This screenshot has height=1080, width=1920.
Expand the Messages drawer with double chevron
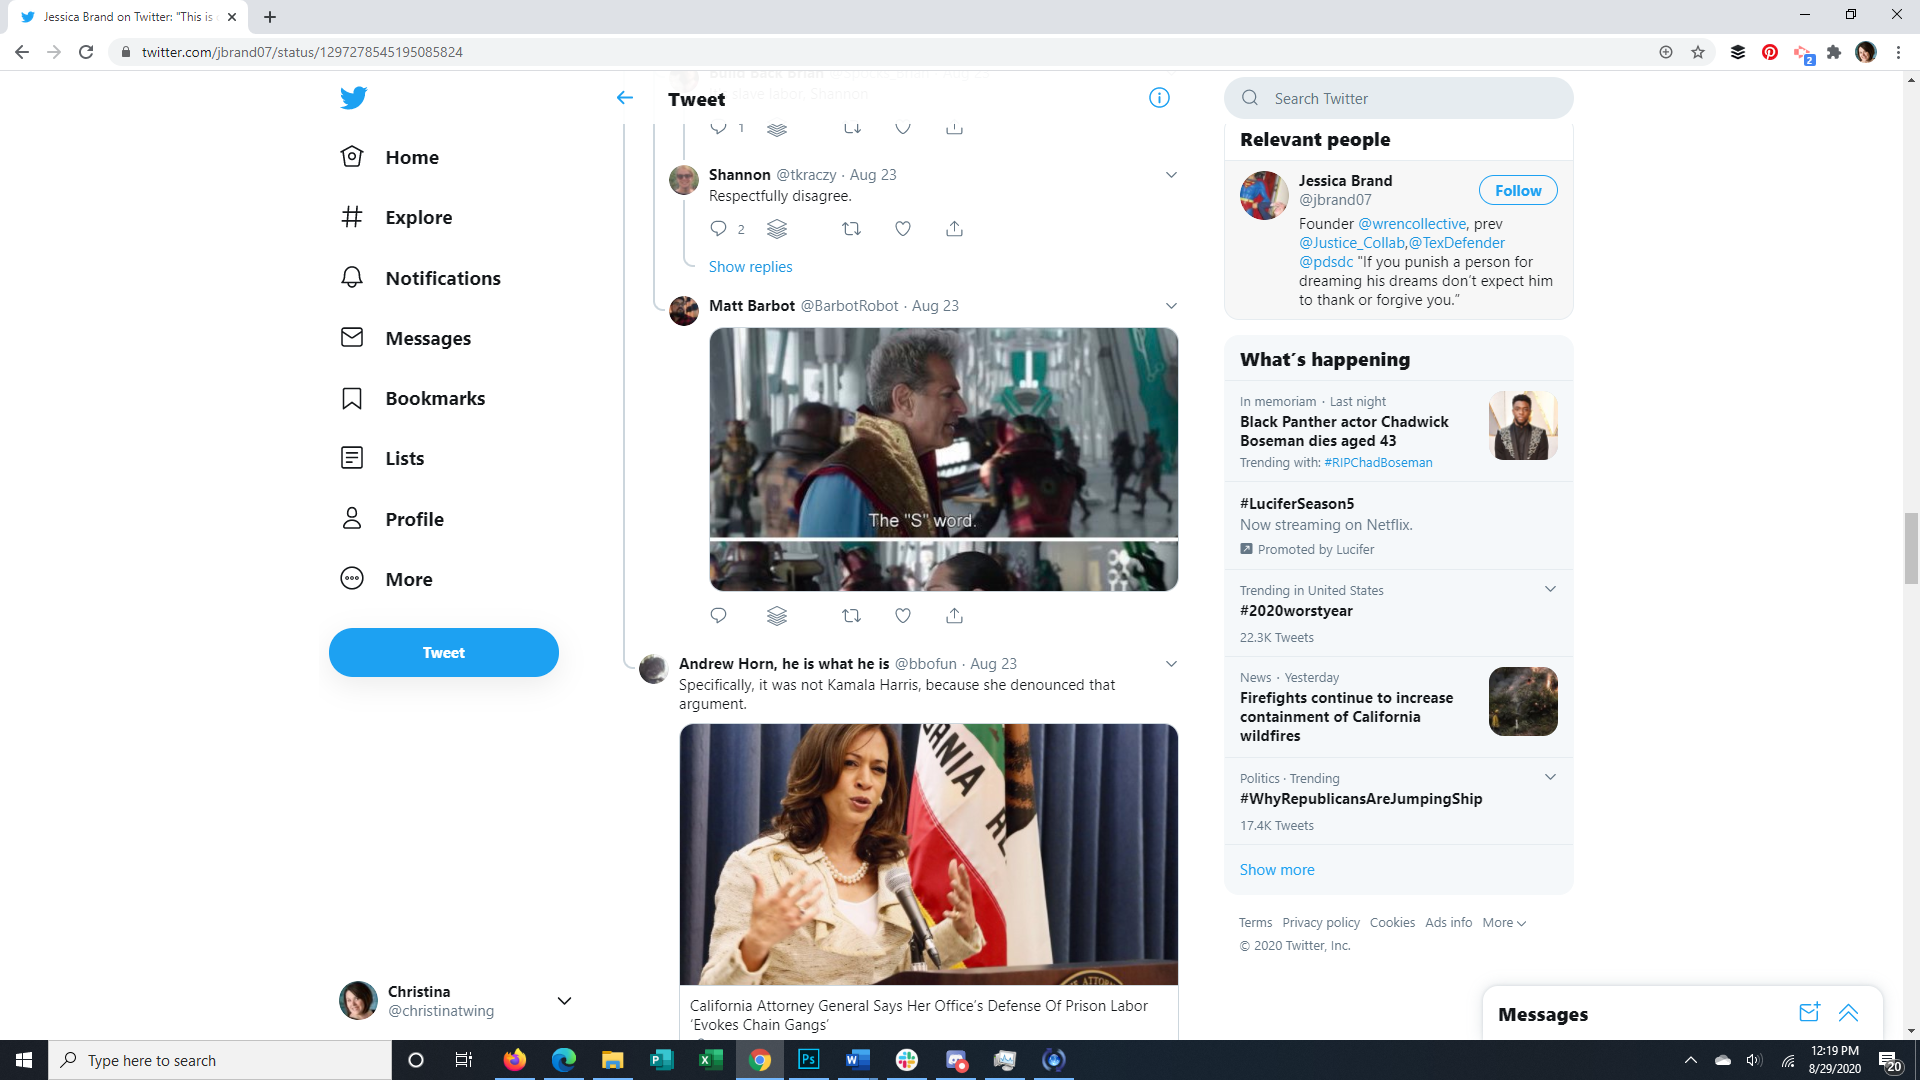tap(1848, 1013)
